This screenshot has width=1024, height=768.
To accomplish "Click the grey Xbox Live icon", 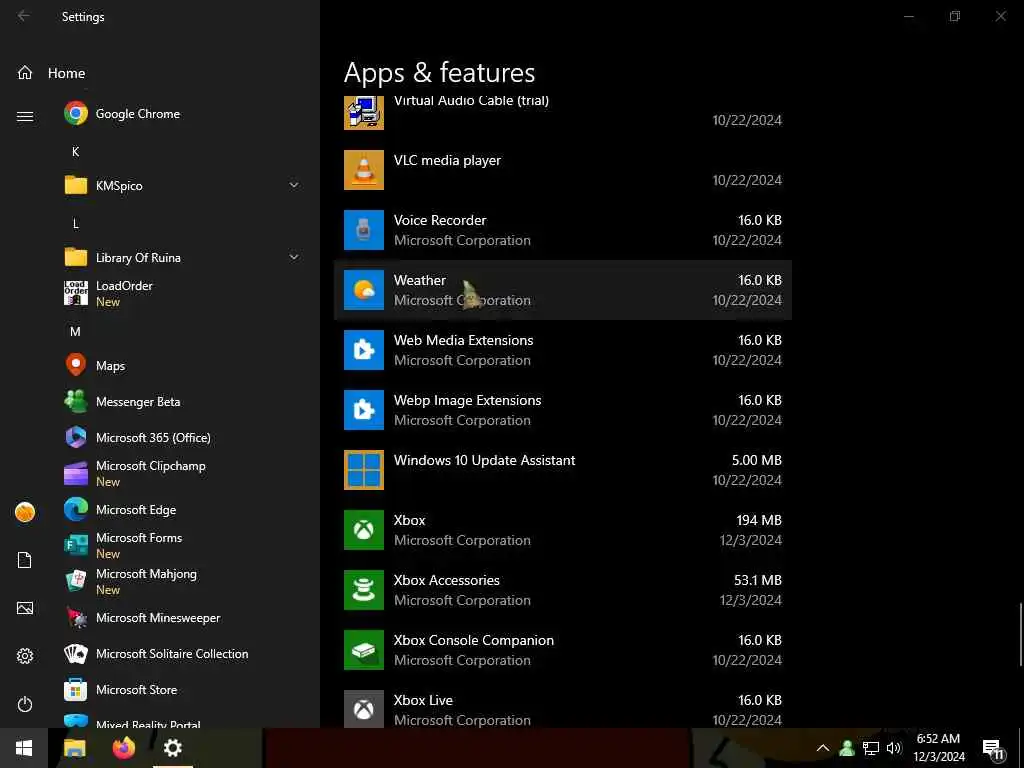I will tap(364, 709).
